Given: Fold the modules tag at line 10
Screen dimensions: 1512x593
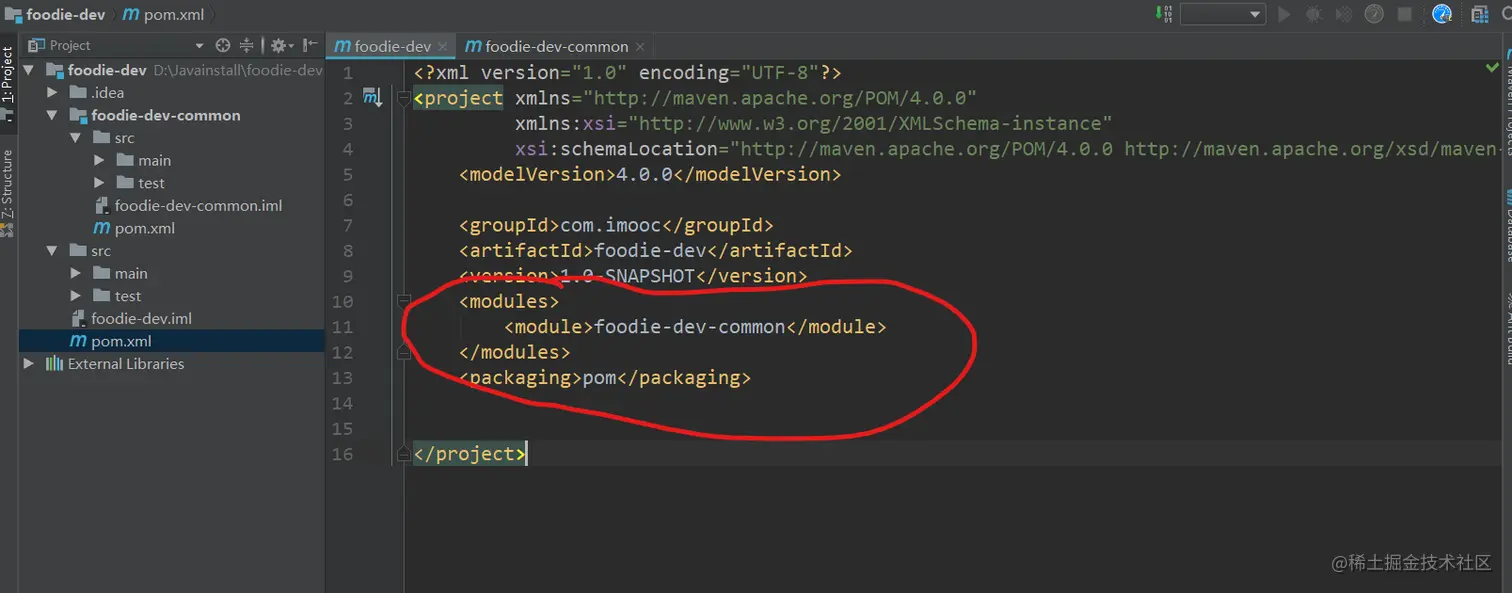Looking at the screenshot, I should 403,301.
